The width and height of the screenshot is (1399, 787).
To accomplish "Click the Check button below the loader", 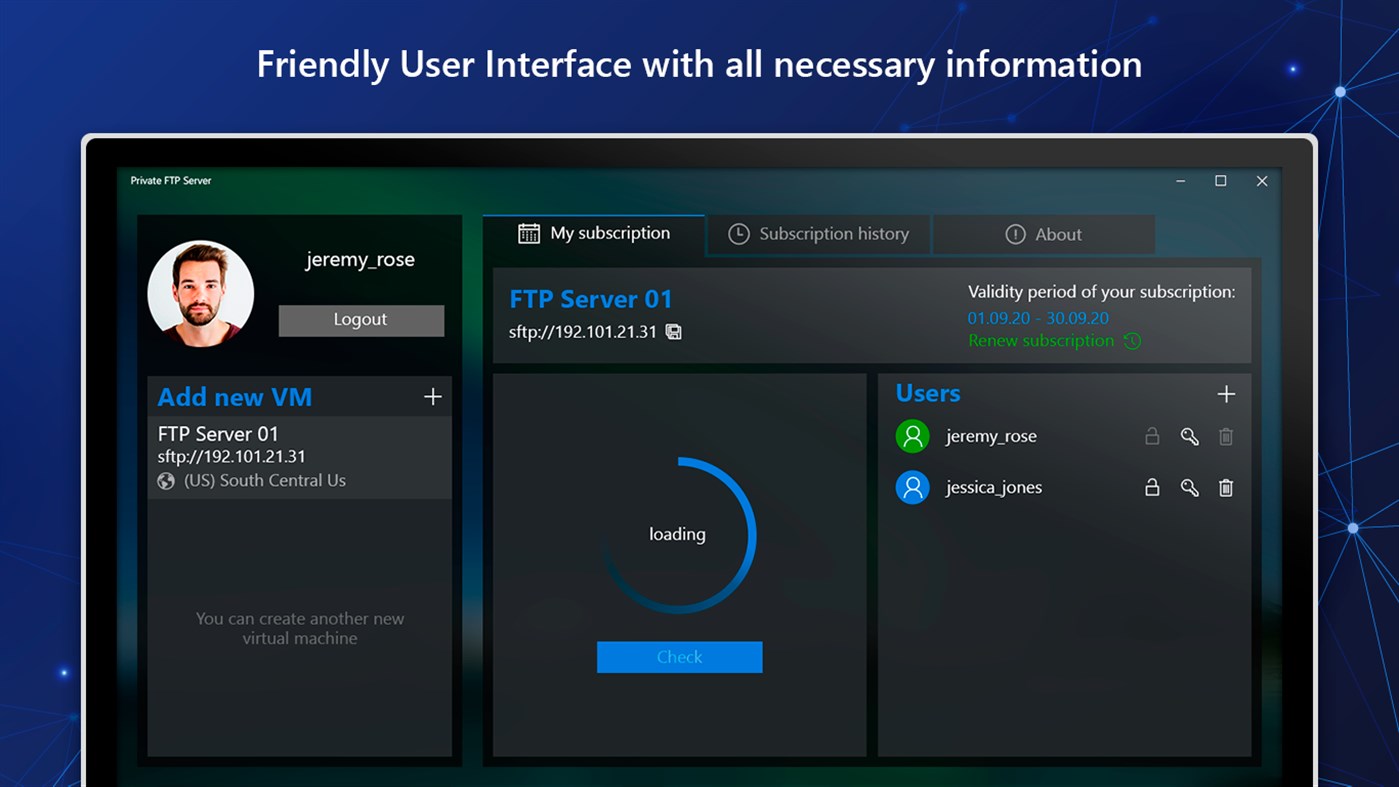I will click(x=679, y=657).
